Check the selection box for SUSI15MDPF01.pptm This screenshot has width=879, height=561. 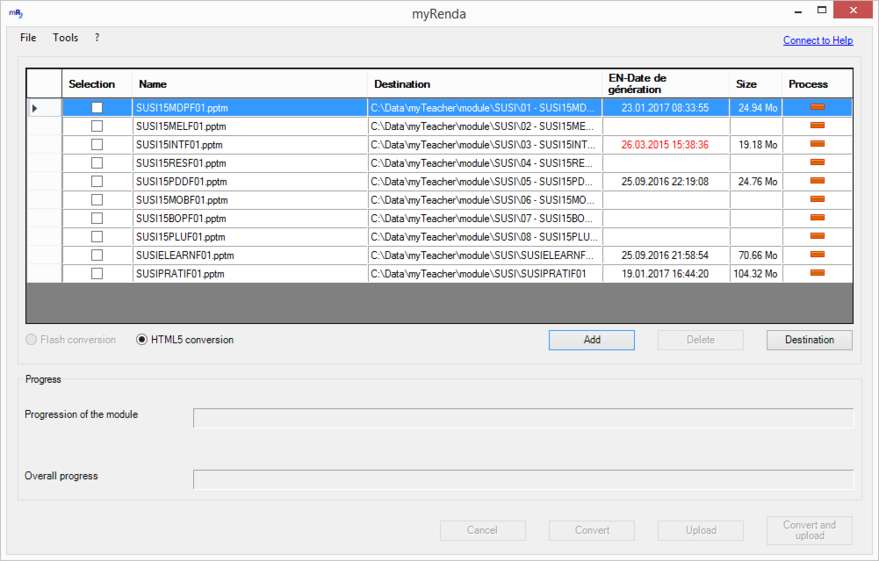(x=97, y=107)
